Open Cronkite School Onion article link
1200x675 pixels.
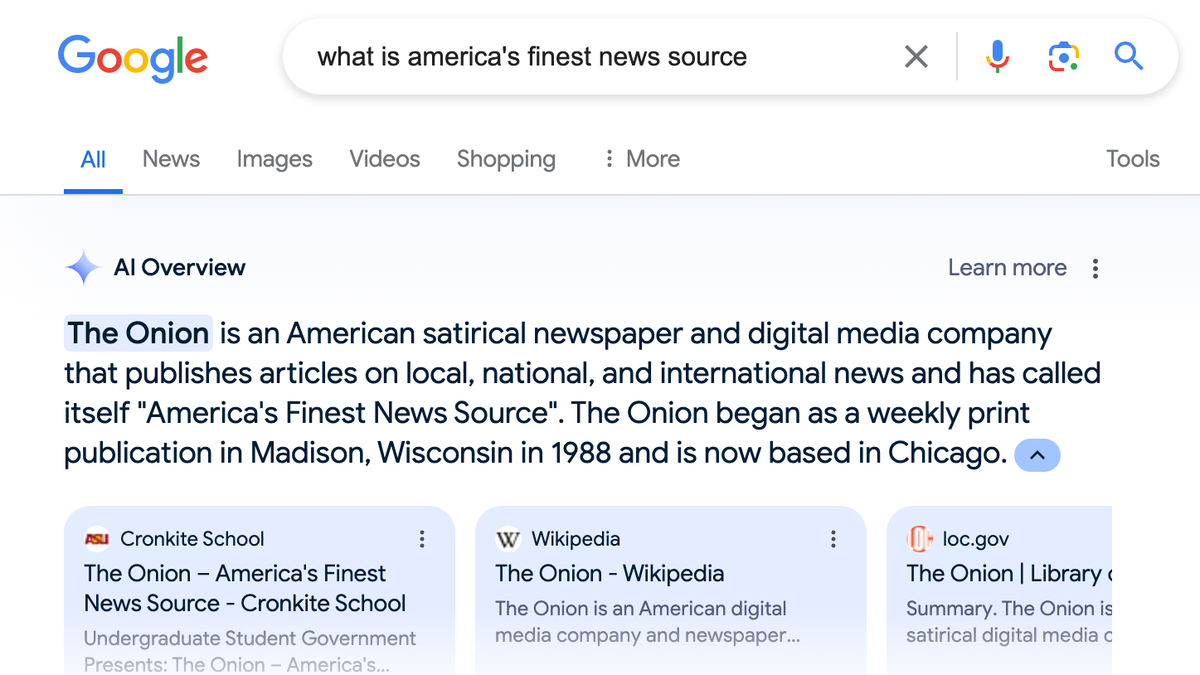244,588
